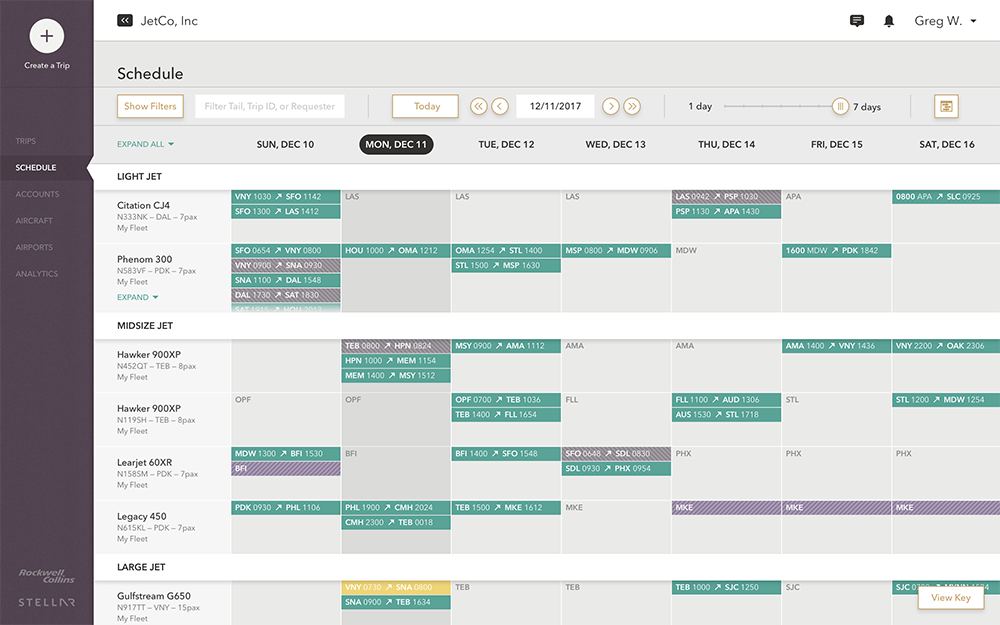This screenshot has width=1000, height=625.
Task: Go to the Analytics section
Action: pyautogui.click(x=37, y=274)
